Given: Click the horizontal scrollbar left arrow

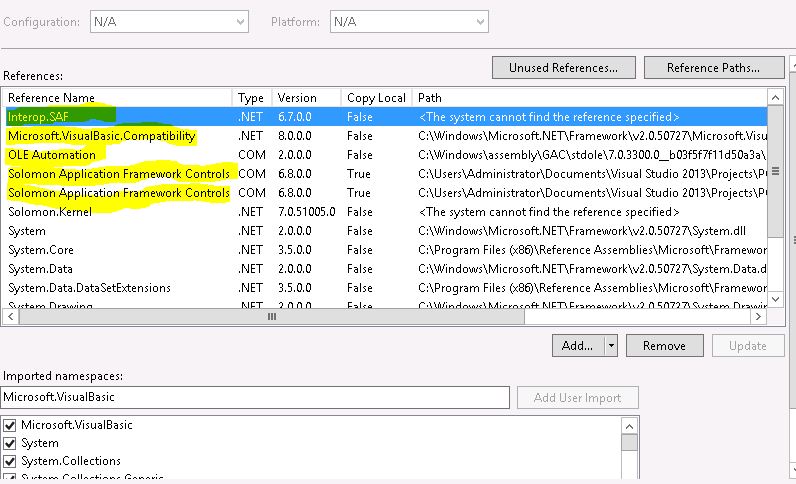Looking at the screenshot, I should 10,317.
